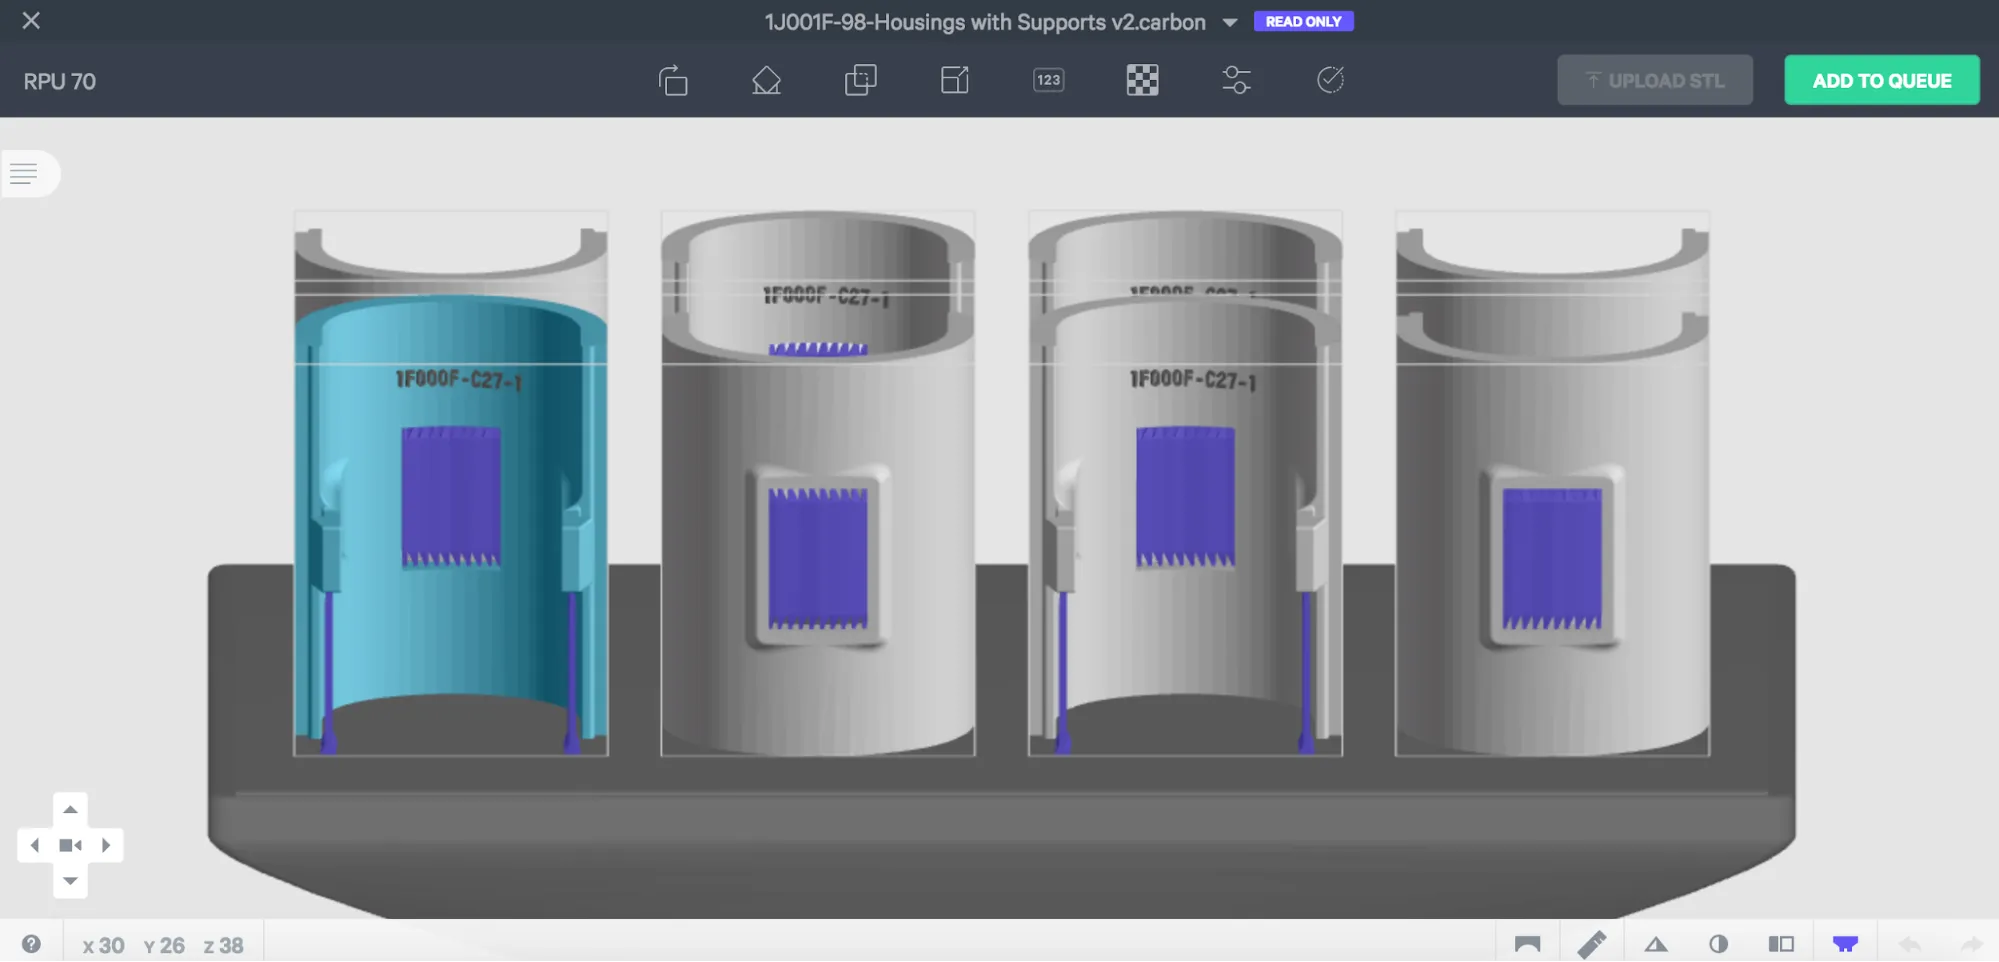Expand the file name dropdown arrow
1999x962 pixels.
(1230, 22)
